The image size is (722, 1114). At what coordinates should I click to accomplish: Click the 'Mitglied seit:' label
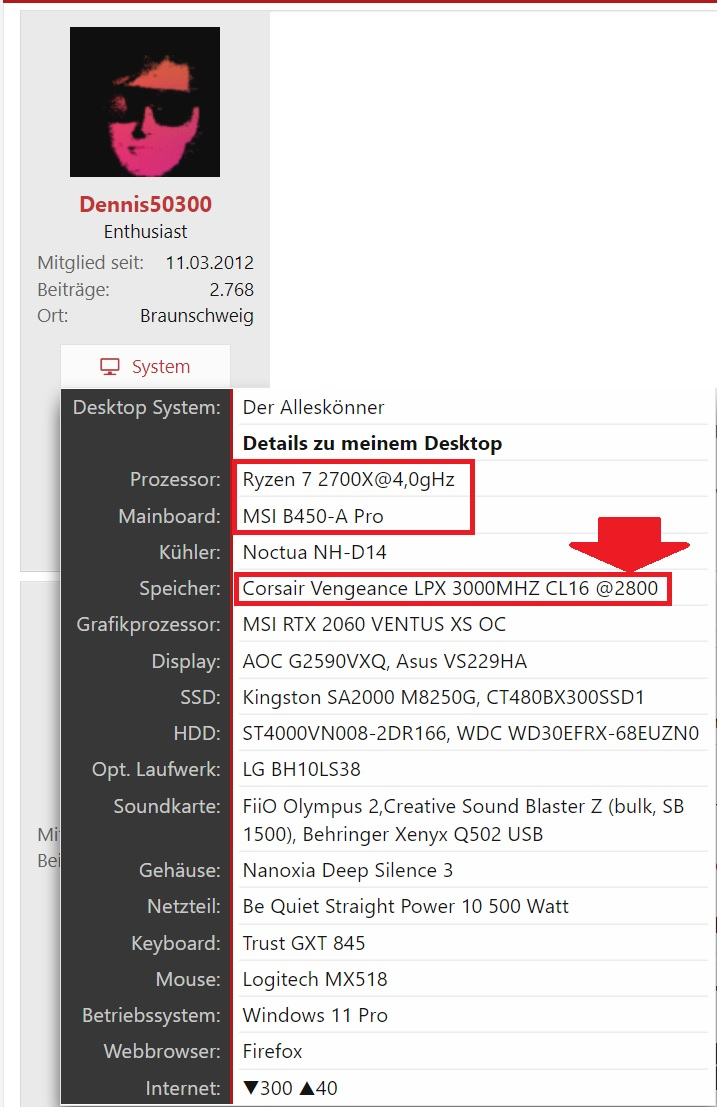tap(90, 263)
